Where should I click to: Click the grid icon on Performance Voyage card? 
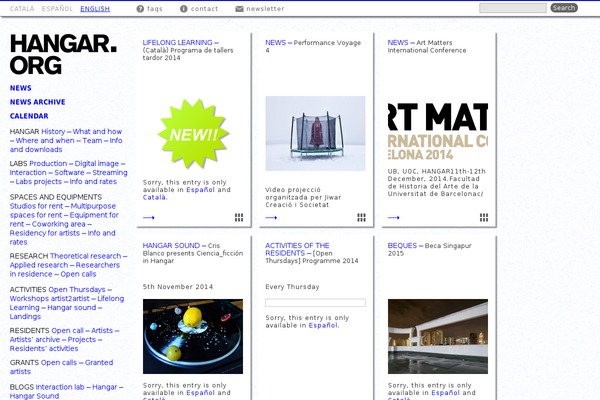361,217
